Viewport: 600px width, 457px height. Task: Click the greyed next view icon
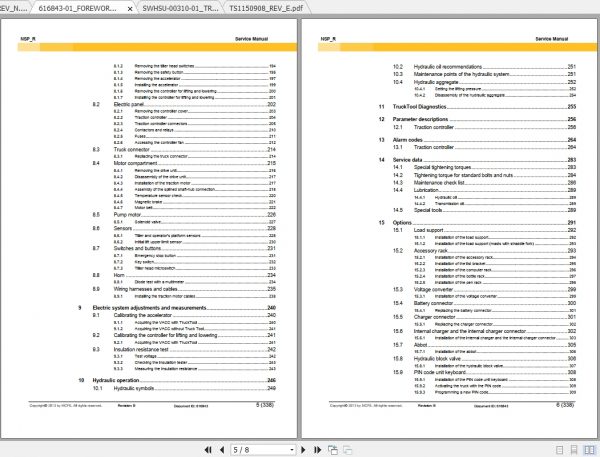coord(347,450)
